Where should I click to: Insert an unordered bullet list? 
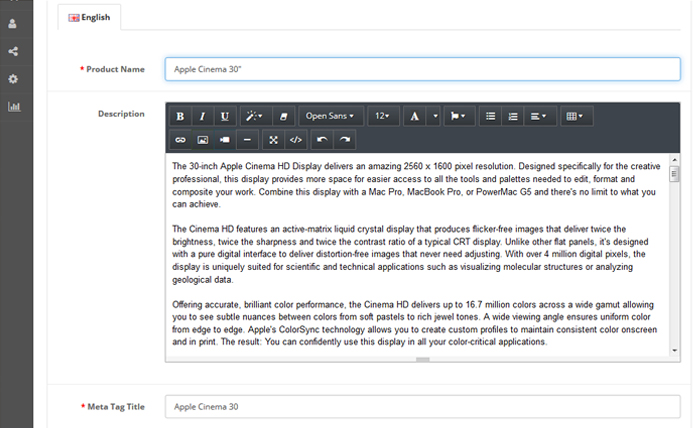[491, 116]
